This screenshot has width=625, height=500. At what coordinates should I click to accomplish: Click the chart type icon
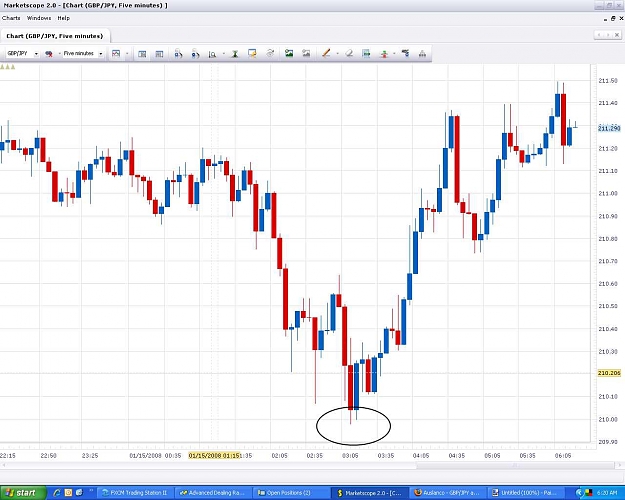pos(116,53)
